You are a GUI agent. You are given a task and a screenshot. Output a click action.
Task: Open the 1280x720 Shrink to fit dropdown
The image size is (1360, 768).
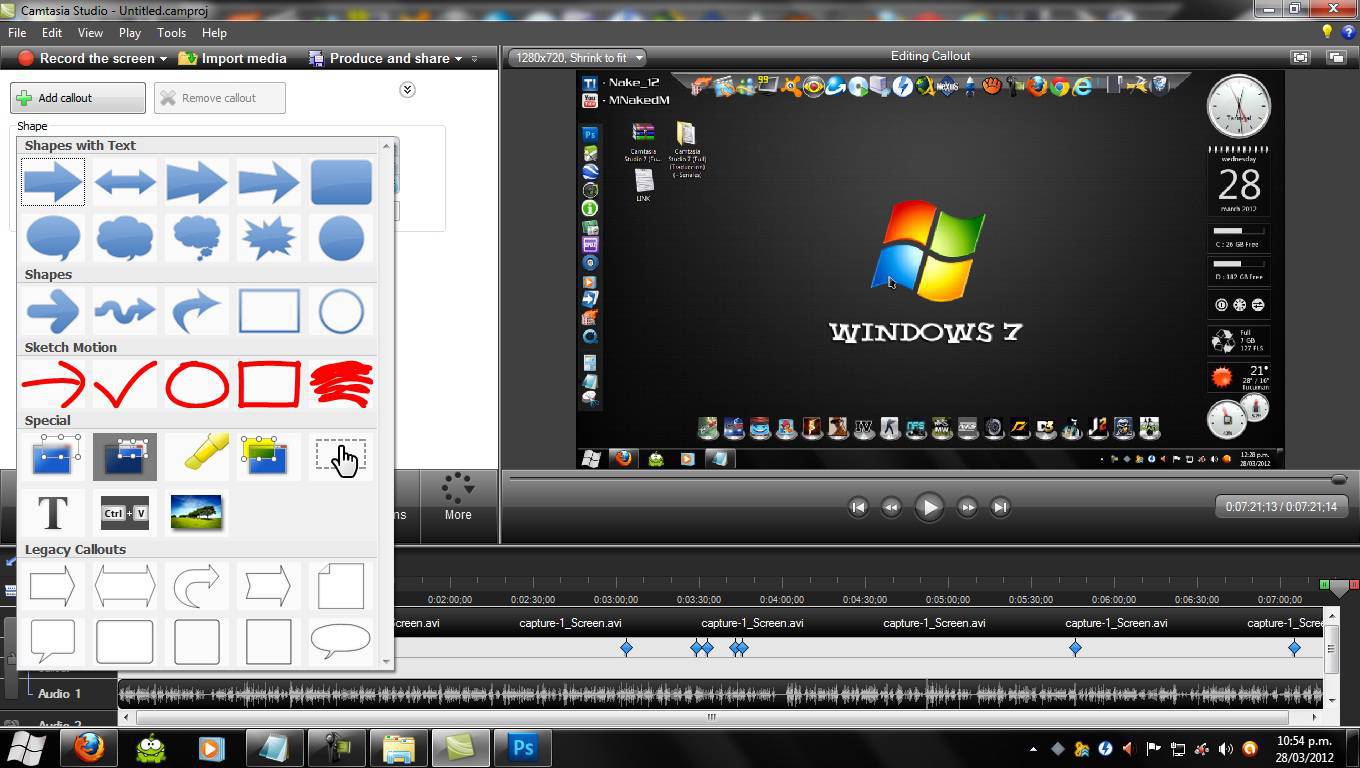click(x=576, y=58)
